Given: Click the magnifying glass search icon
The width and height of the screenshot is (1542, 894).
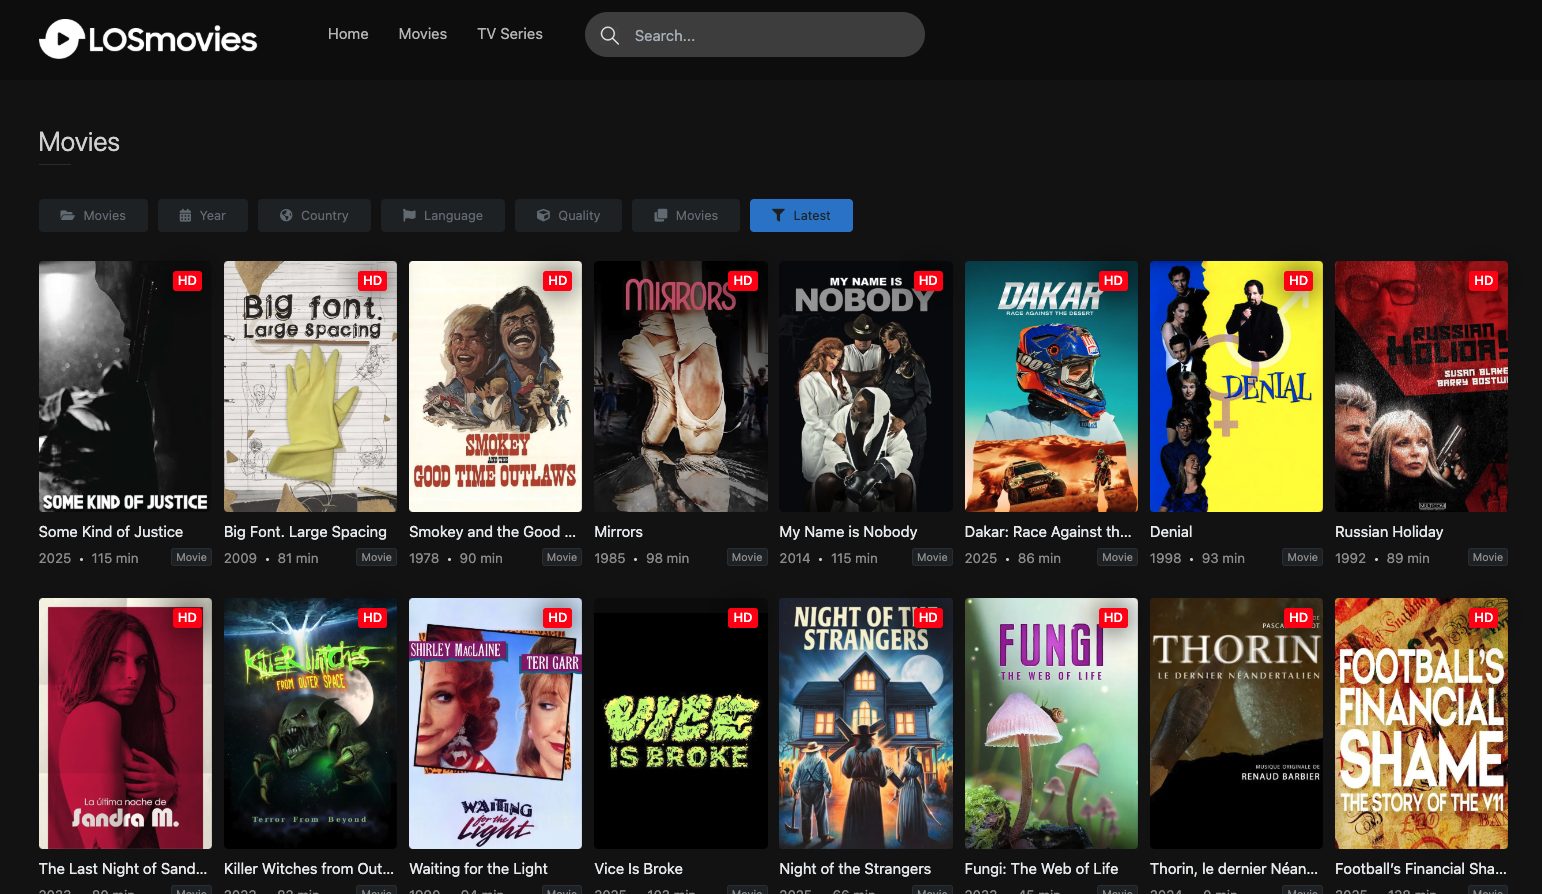Looking at the screenshot, I should tap(609, 35).
